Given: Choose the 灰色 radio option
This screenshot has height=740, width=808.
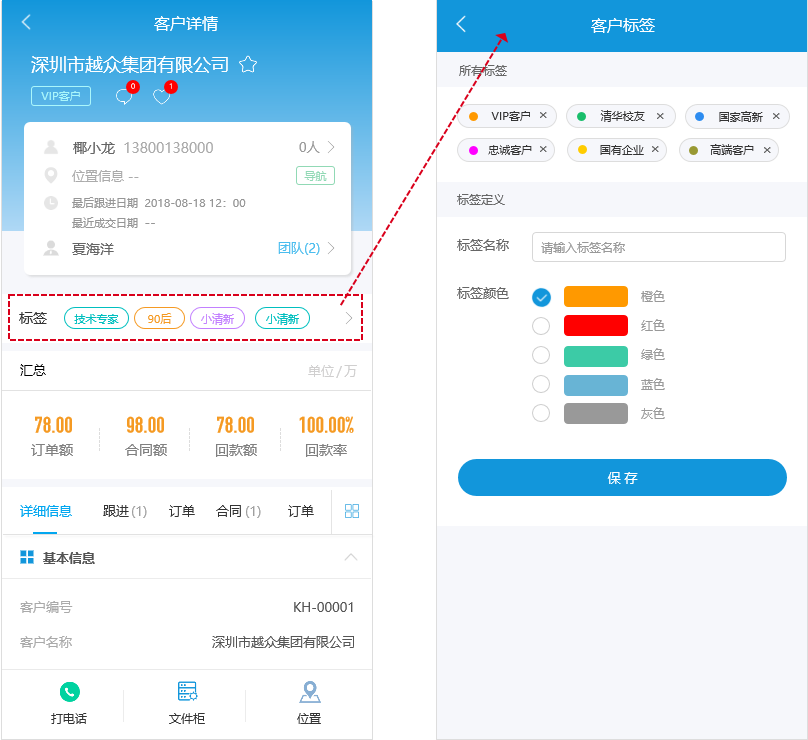Looking at the screenshot, I should click(x=541, y=413).
